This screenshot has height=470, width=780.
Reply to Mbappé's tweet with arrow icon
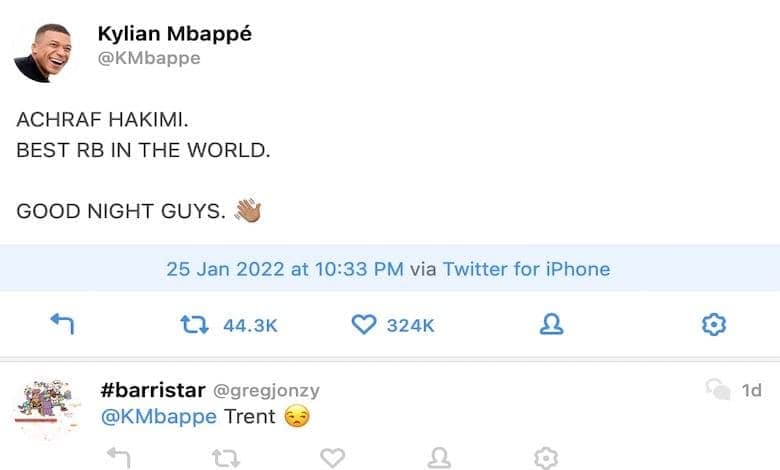click(x=62, y=324)
